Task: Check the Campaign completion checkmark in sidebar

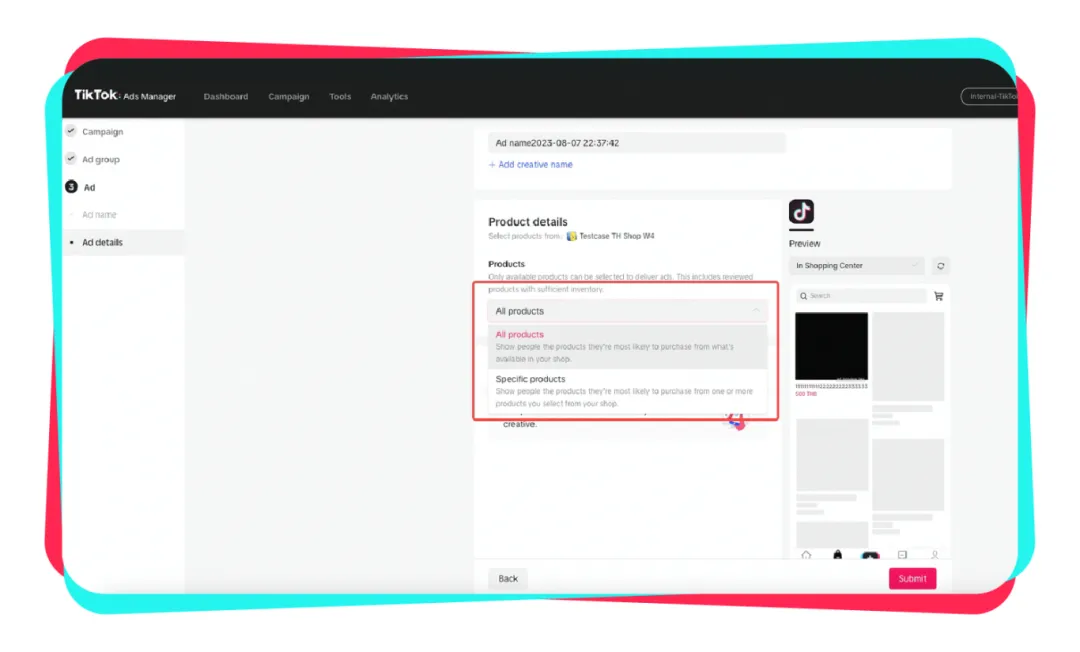Action: (70, 130)
